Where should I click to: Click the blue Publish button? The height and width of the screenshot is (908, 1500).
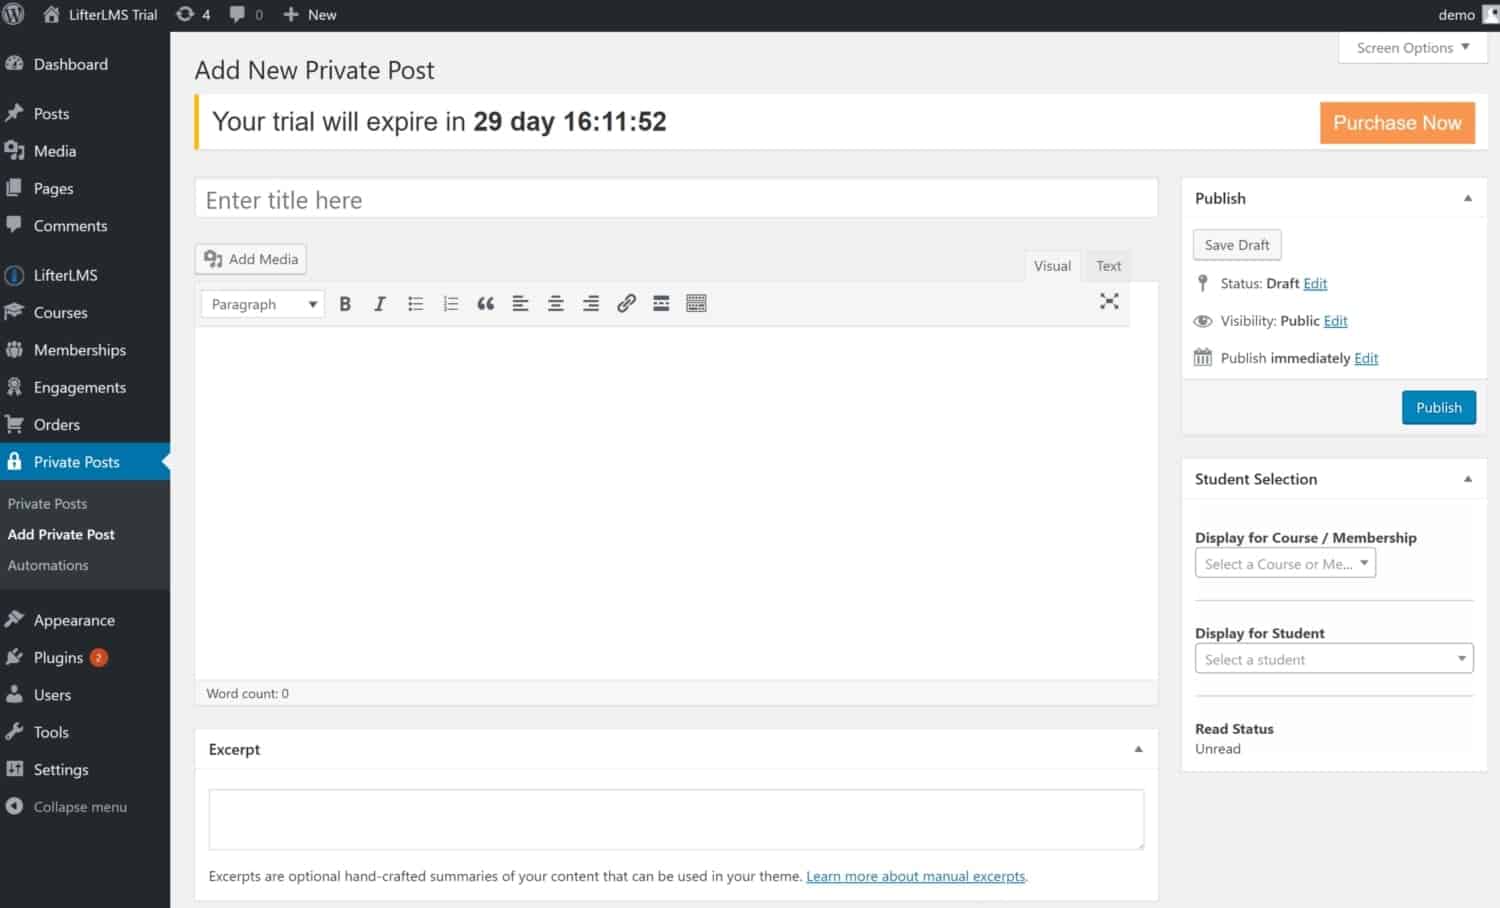pos(1439,407)
